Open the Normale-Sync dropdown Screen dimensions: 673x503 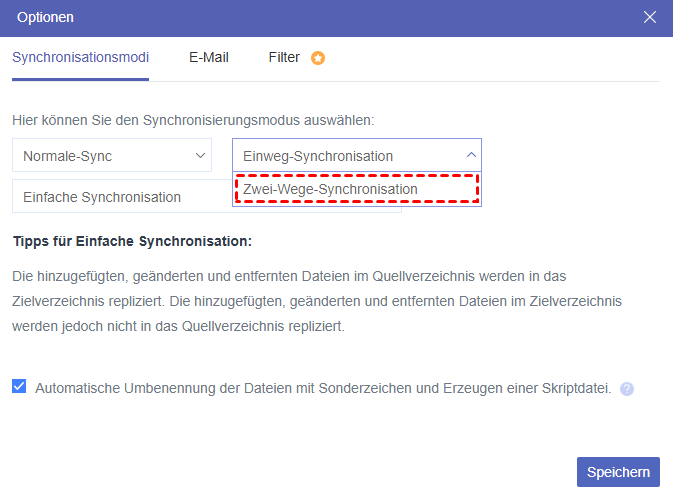tap(112, 155)
